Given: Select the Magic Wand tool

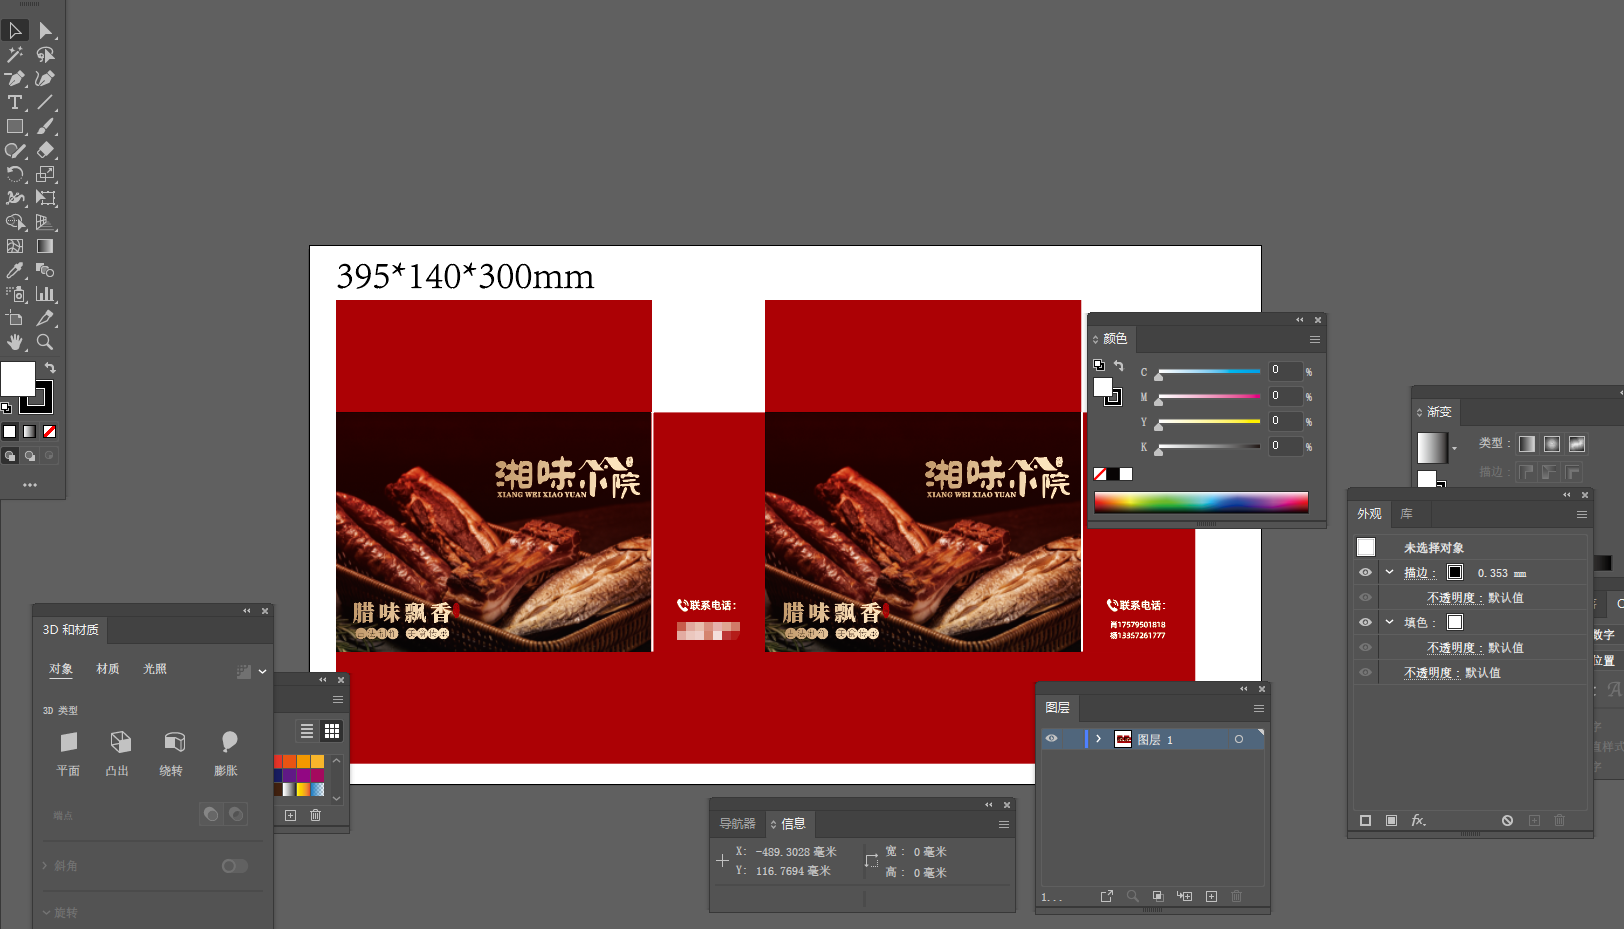Looking at the screenshot, I should coord(15,55).
